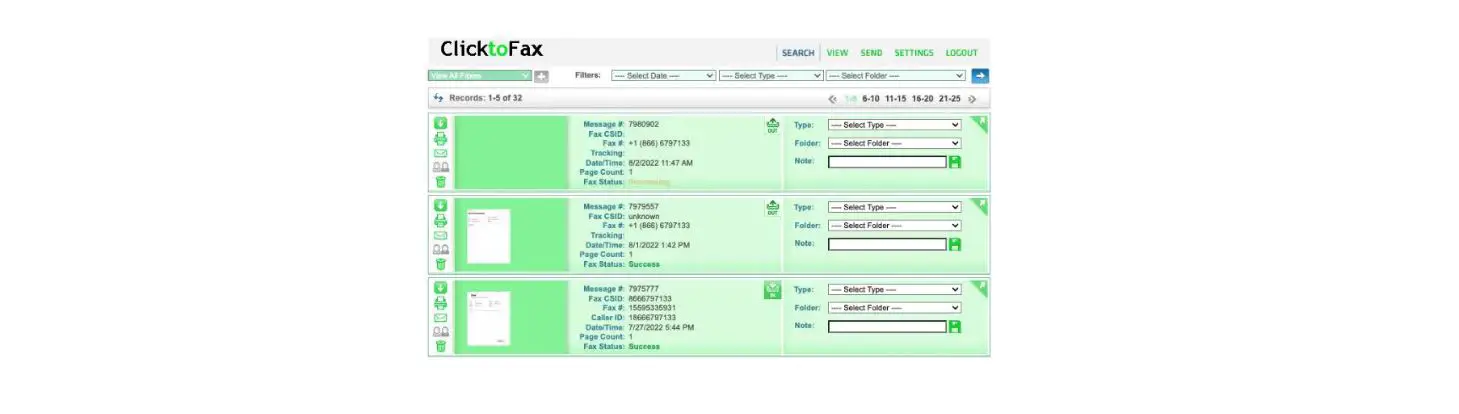Viewport: 1459px width, 414px height.
Task: Open the Select Folder filter dropdown in the filter bar
Action: point(896,76)
